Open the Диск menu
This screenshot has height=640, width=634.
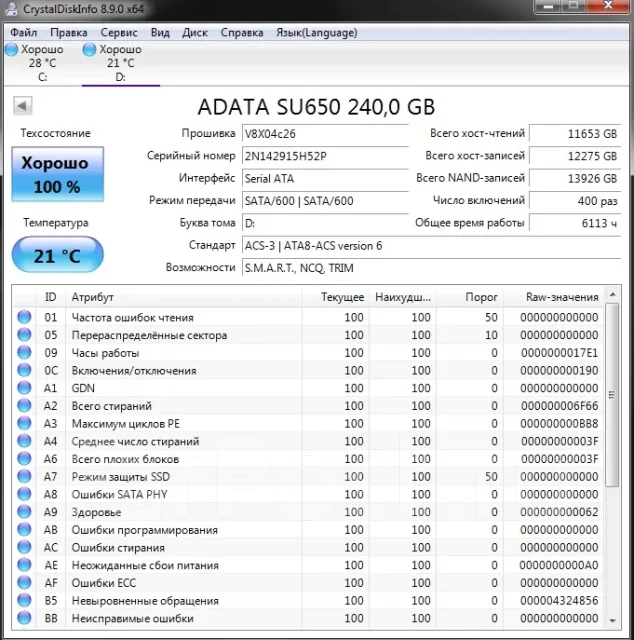point(195,33)
